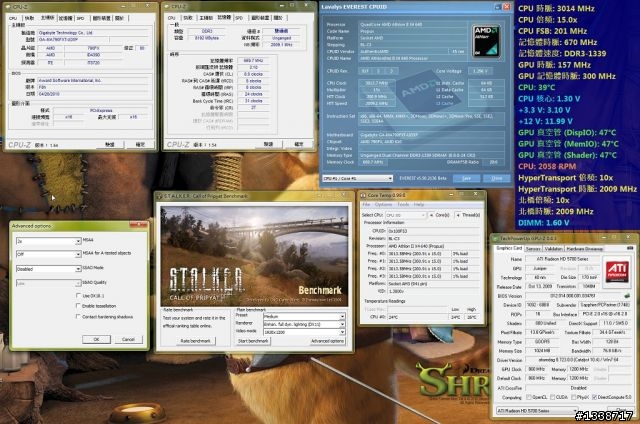The height and width of the screenshot is (424, 640).
Task: Open MSAA for A-tested objects dropdown
Action: (x=48, y=254)
